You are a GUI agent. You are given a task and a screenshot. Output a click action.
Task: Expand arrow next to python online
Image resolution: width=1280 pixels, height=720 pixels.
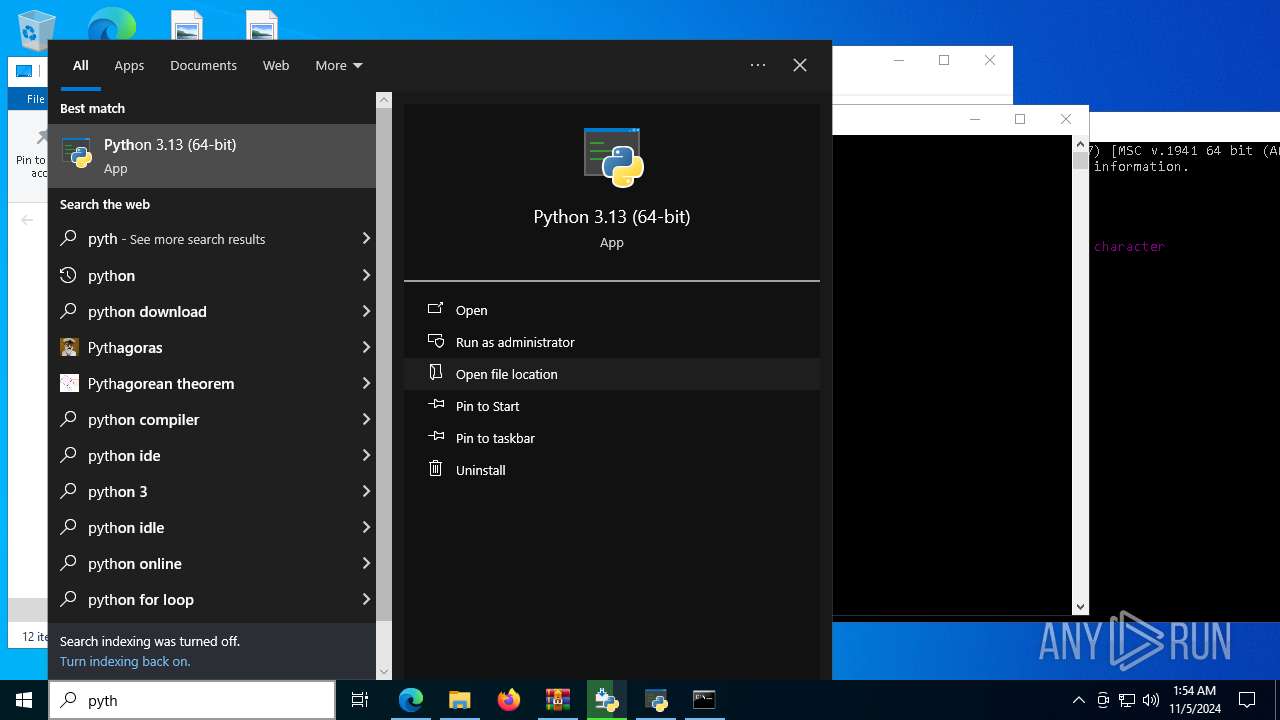(366, 563)
